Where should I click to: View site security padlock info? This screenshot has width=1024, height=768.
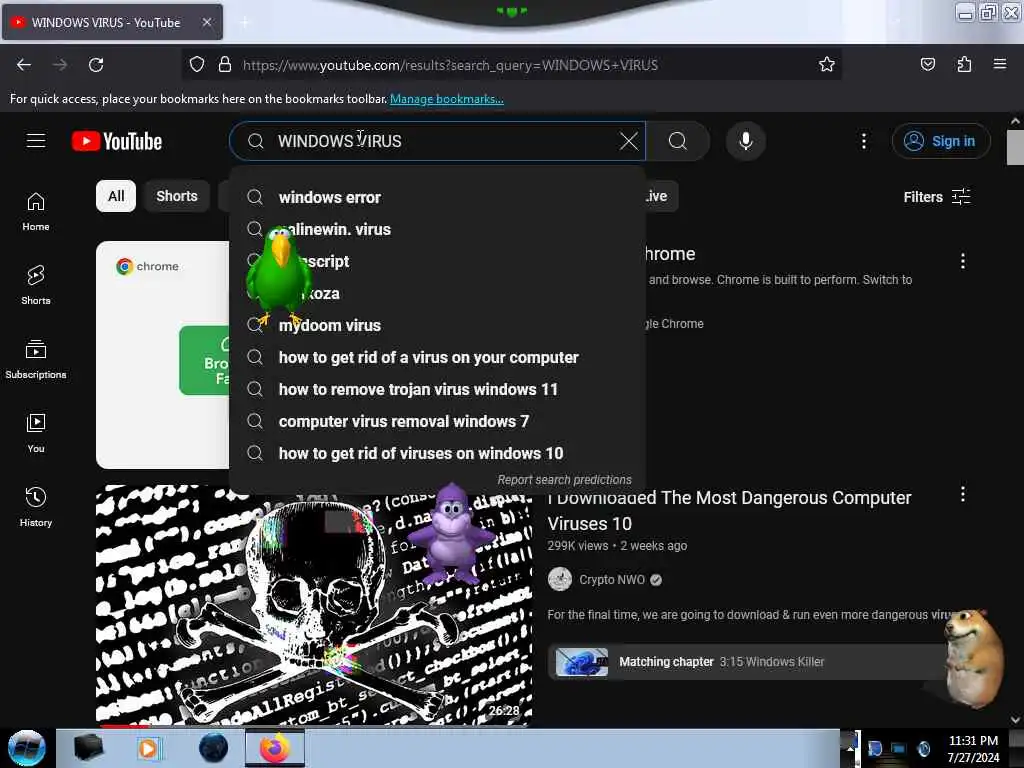click(x=225, y=65)
